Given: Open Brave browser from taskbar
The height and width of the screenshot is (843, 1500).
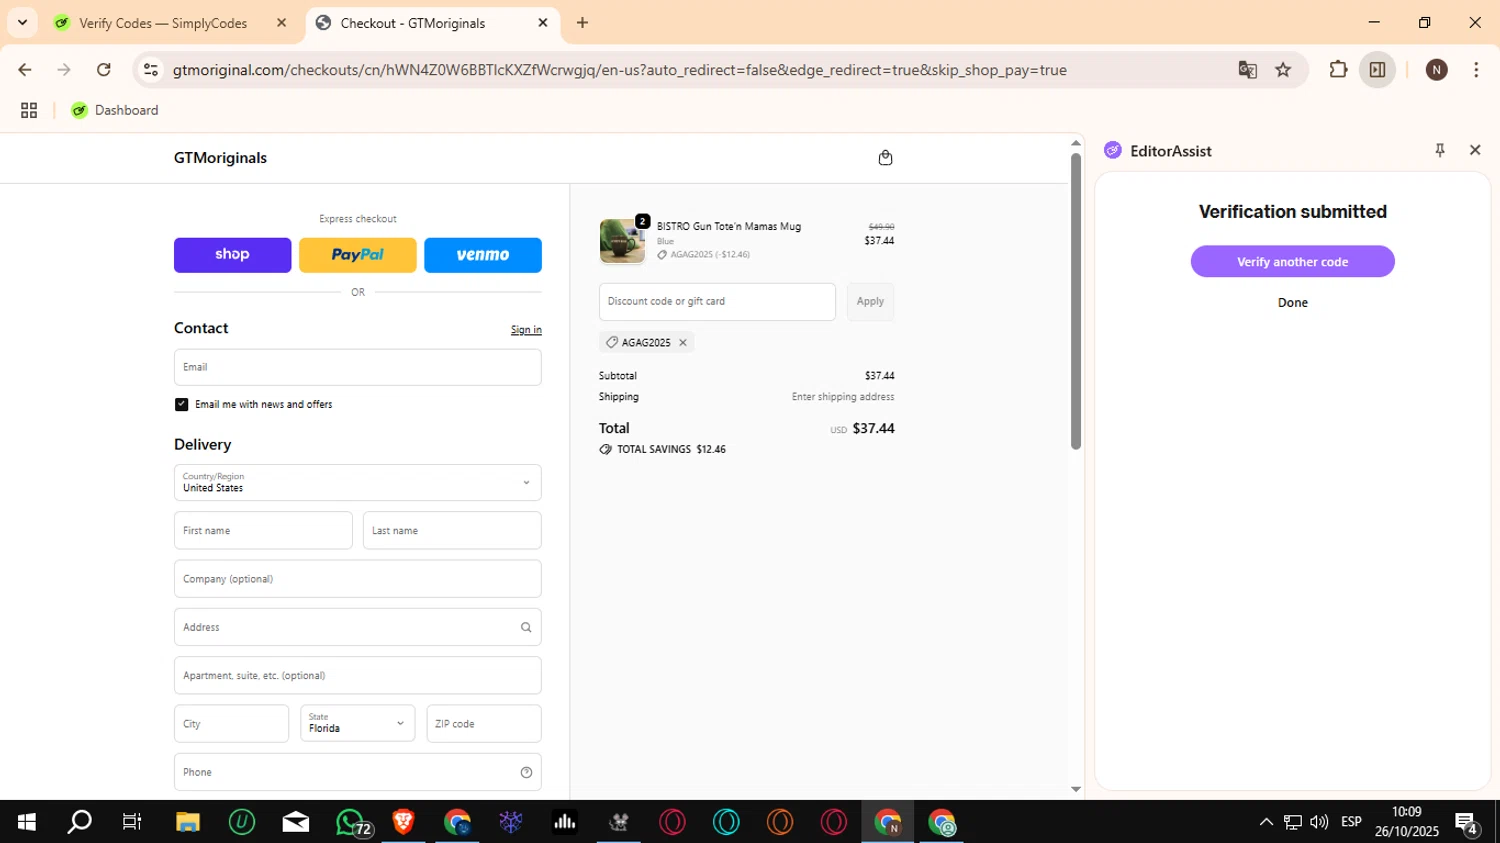Looking at the screenshot, I should coord(404,822).
